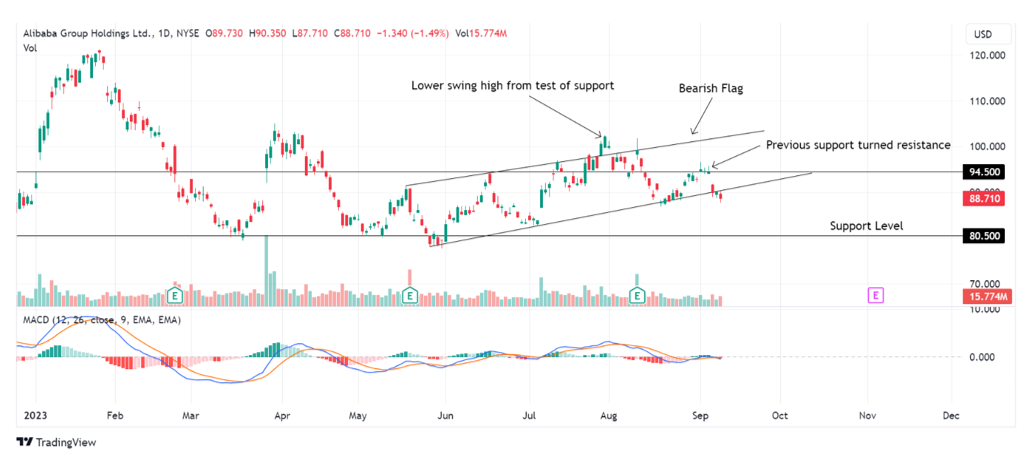Open the TradingView logo link
1036x463 pixels.
point(57,442)
